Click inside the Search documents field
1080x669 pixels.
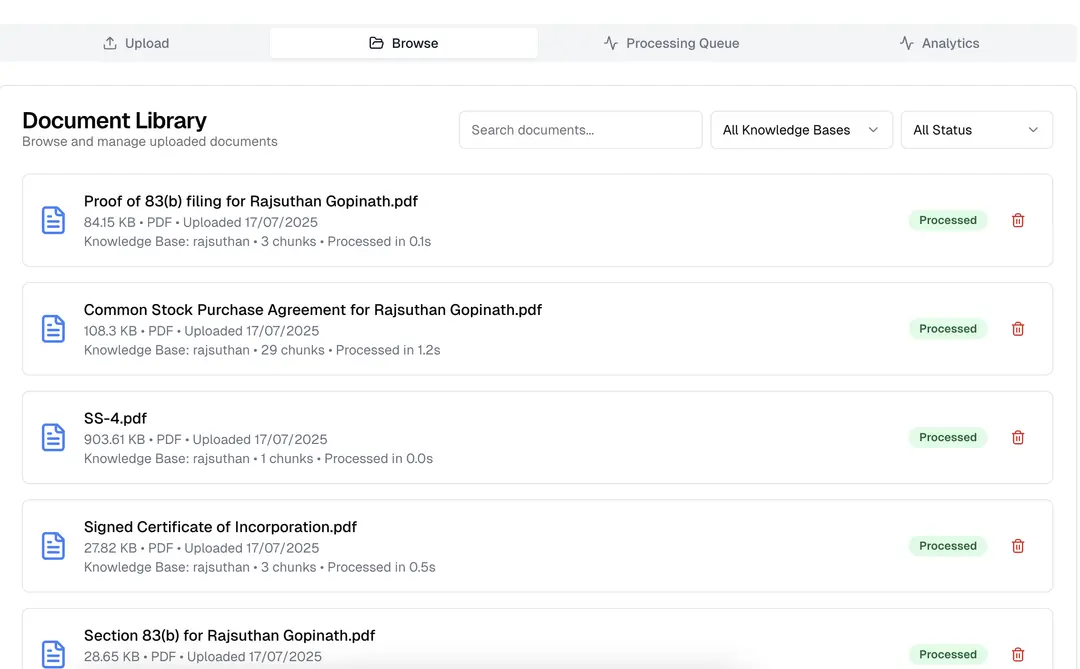[580, 129]
